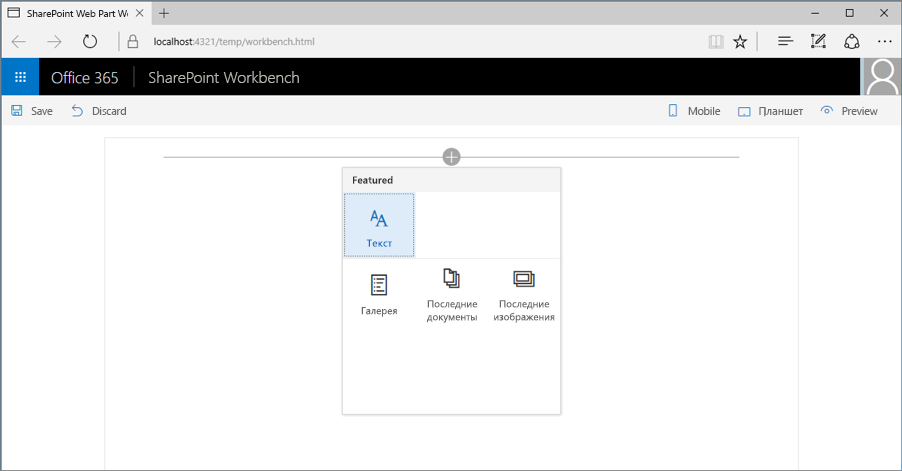Click the Office 365 link

(x=85, y=78)
